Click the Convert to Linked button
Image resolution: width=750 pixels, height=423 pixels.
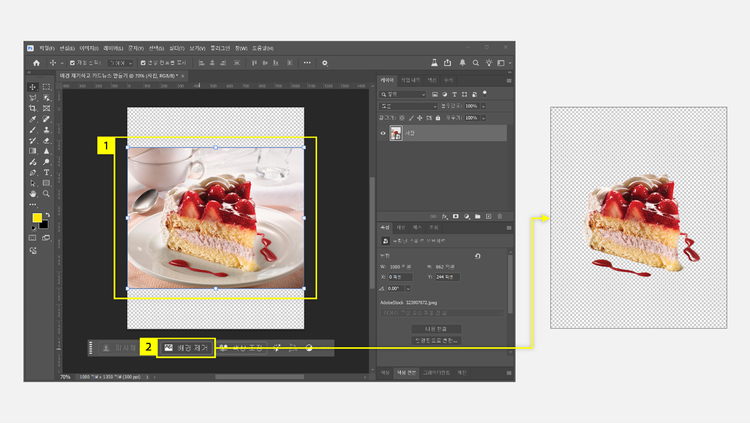(x=436, y=340)
